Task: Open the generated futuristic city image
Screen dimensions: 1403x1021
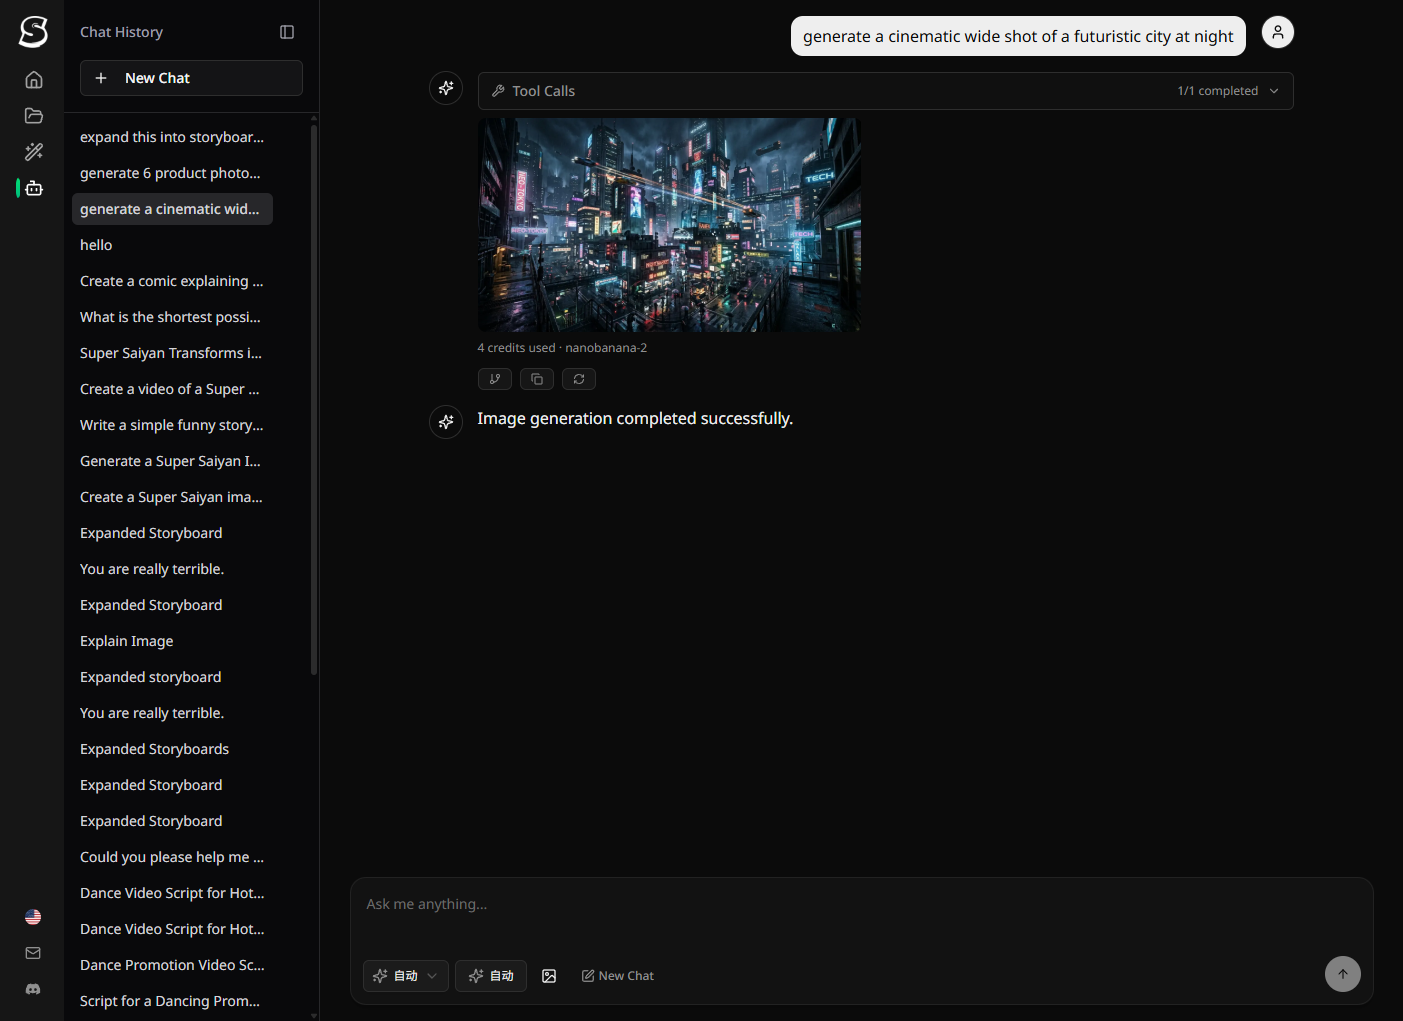Action: coord(669,225)
